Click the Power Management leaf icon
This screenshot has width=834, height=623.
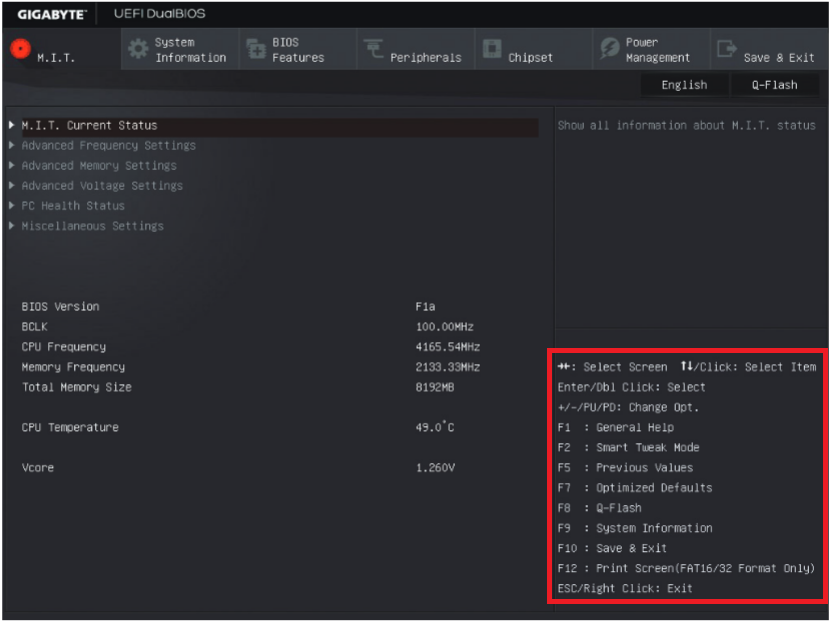pyautogui.click(x=610, y=48)
